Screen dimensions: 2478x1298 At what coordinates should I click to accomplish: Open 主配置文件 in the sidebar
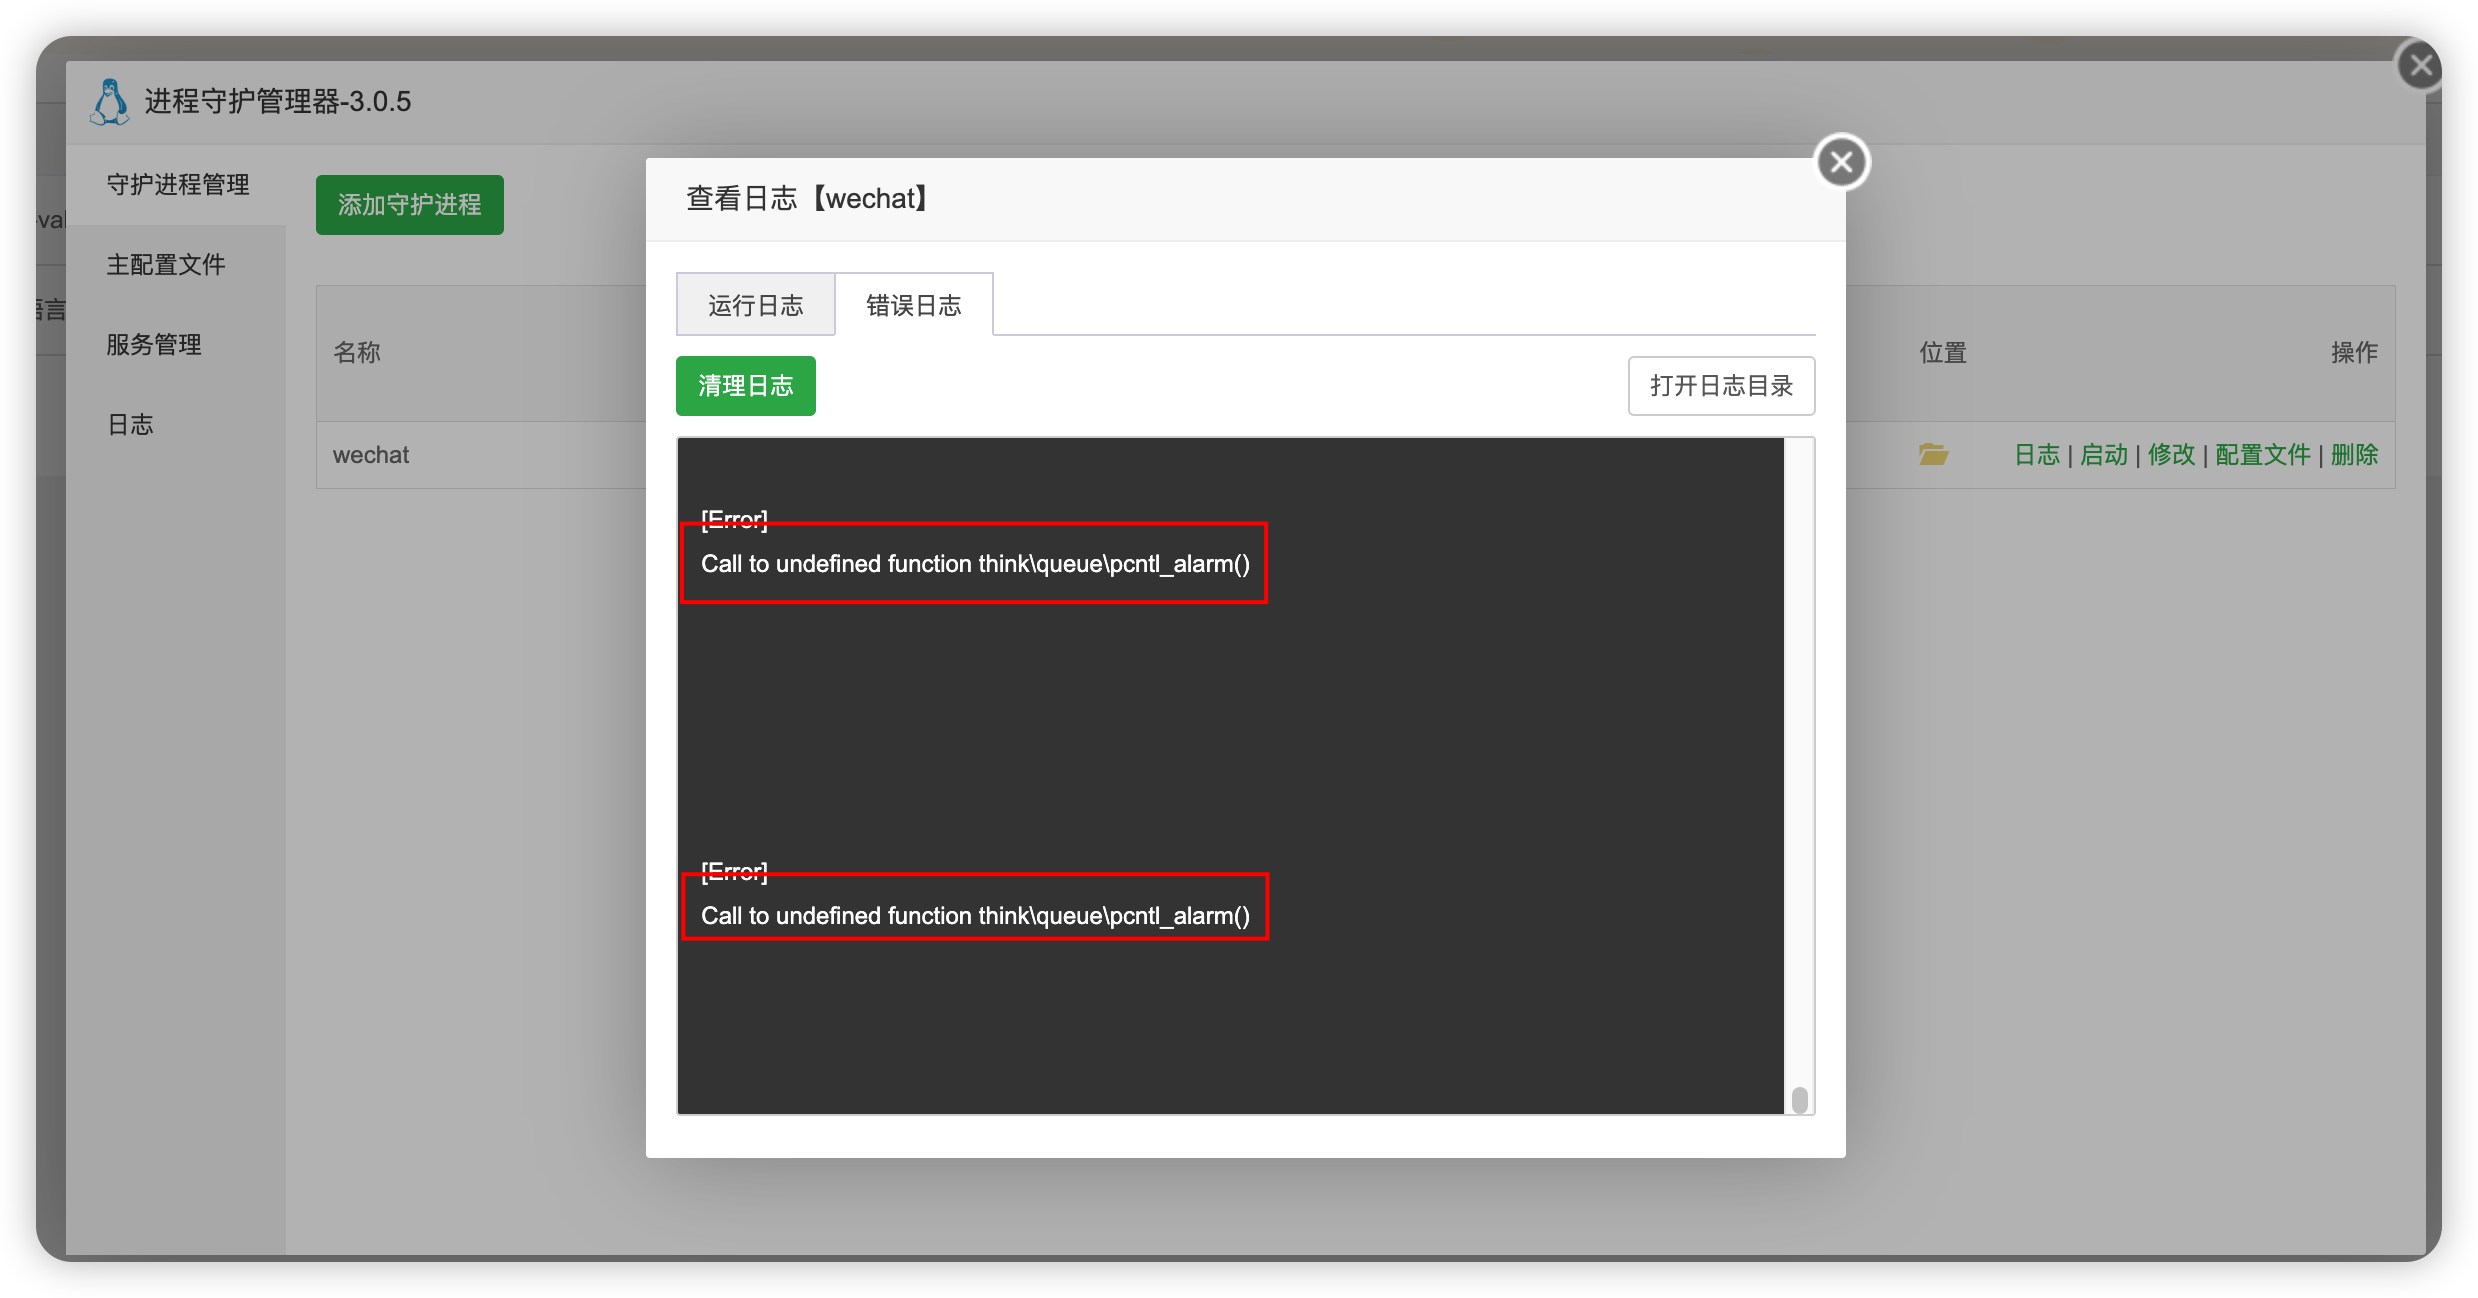pos(166,265)
